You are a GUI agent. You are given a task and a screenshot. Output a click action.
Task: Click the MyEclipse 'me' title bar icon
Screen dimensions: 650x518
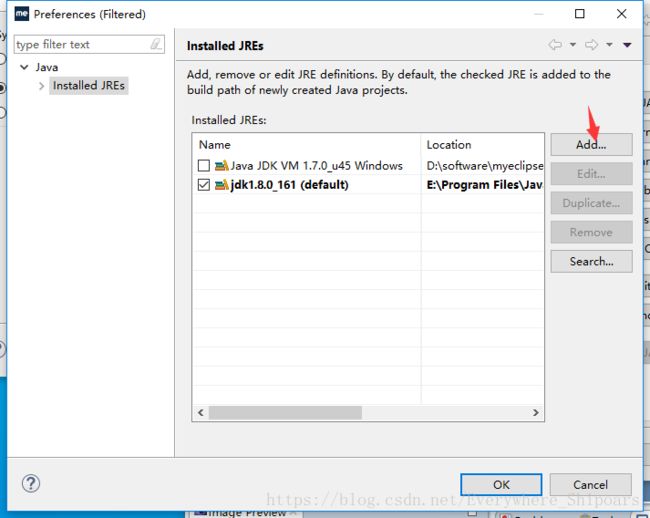tap(22, 14)
